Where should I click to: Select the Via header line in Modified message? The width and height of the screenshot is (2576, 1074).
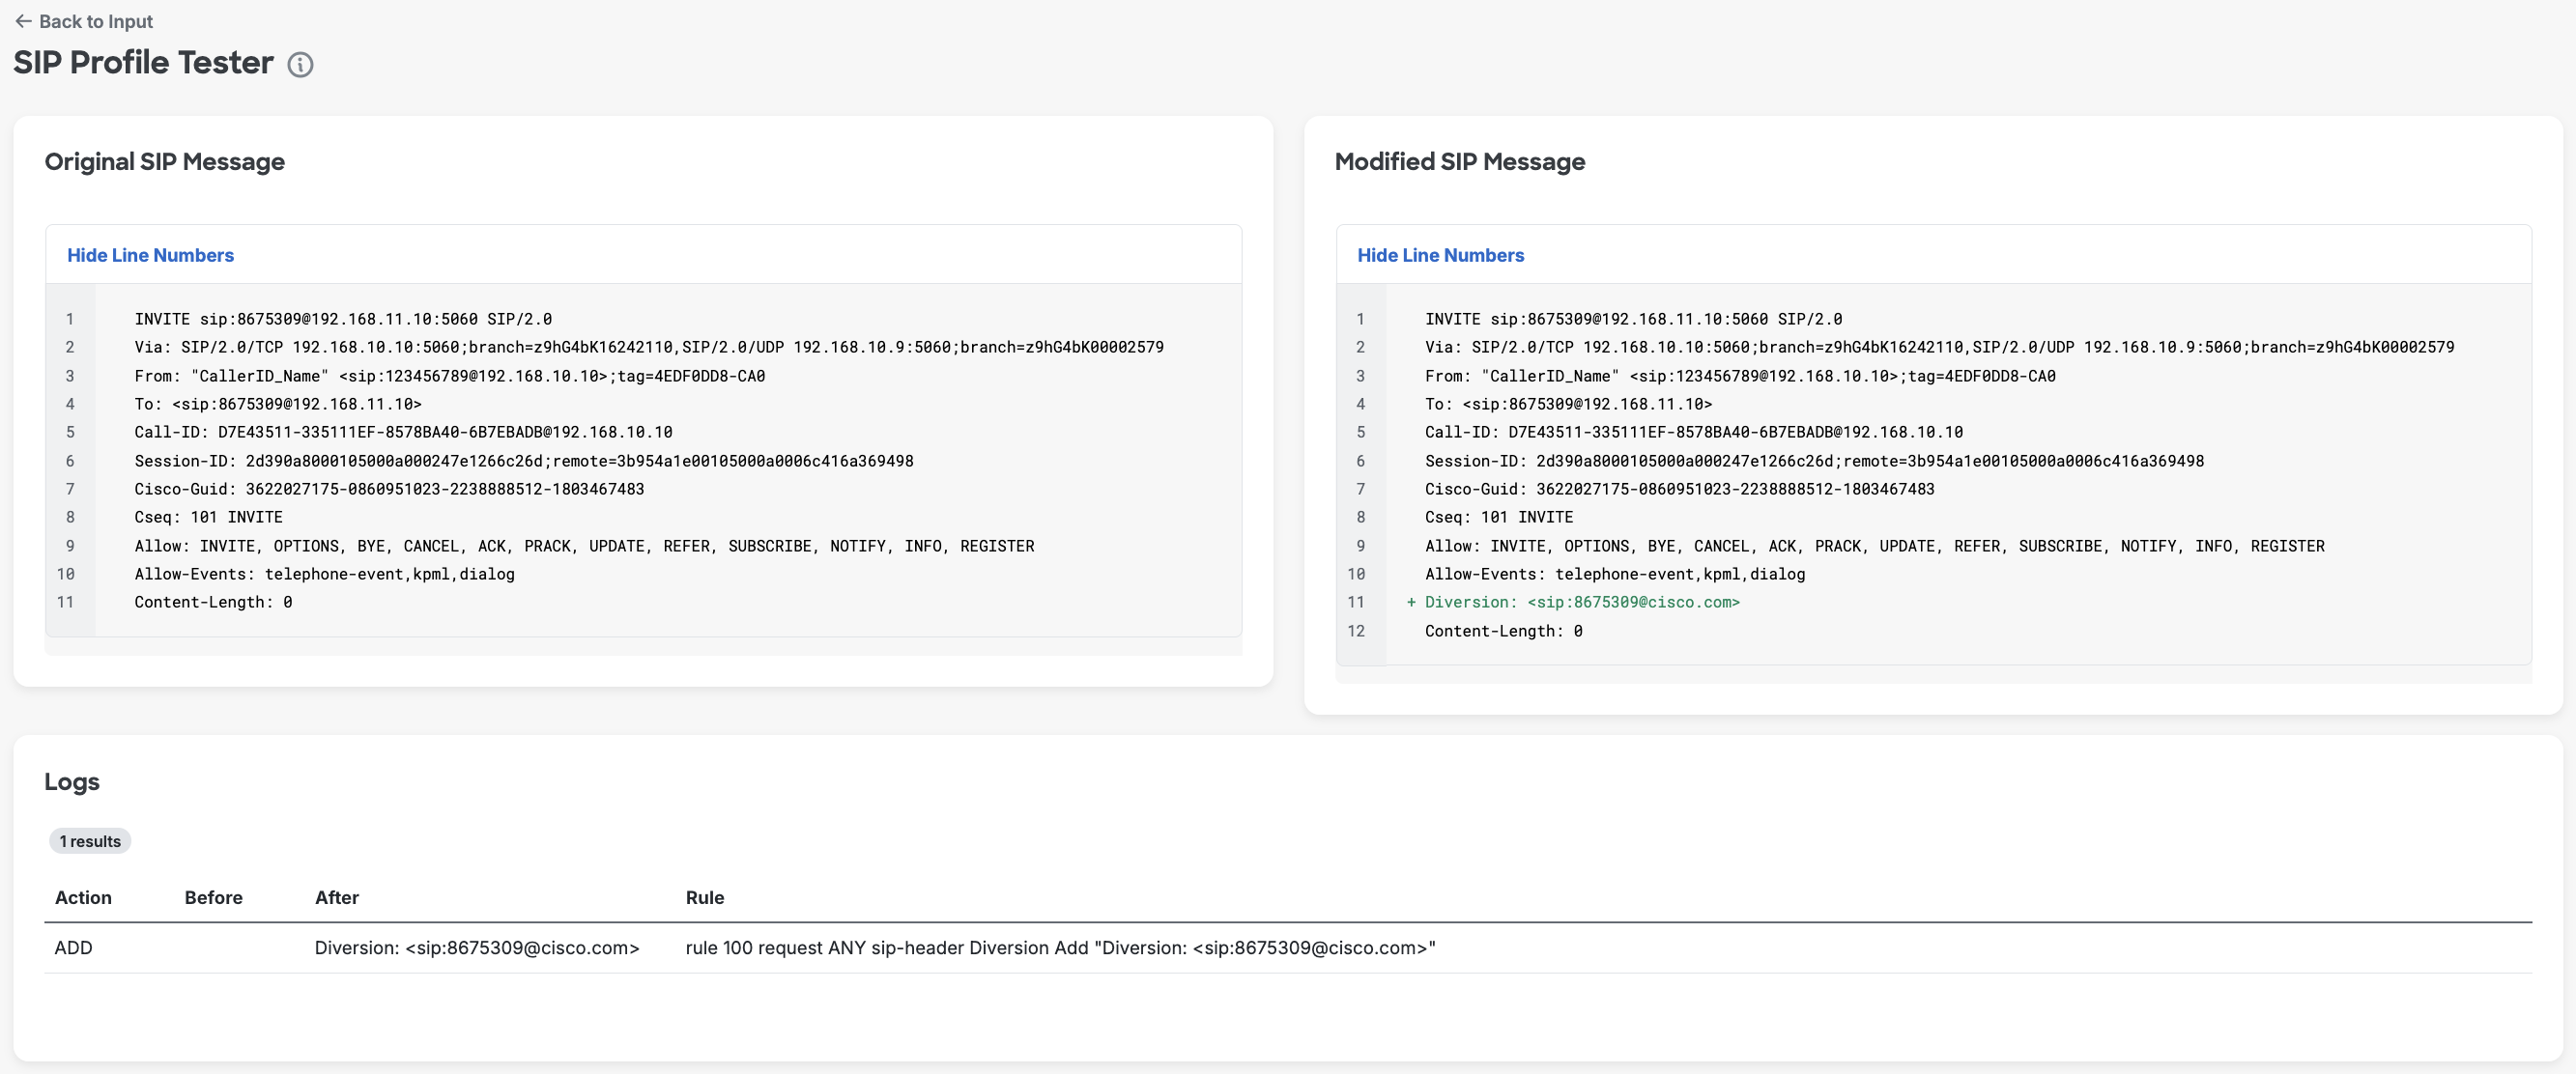point(1939,347)
